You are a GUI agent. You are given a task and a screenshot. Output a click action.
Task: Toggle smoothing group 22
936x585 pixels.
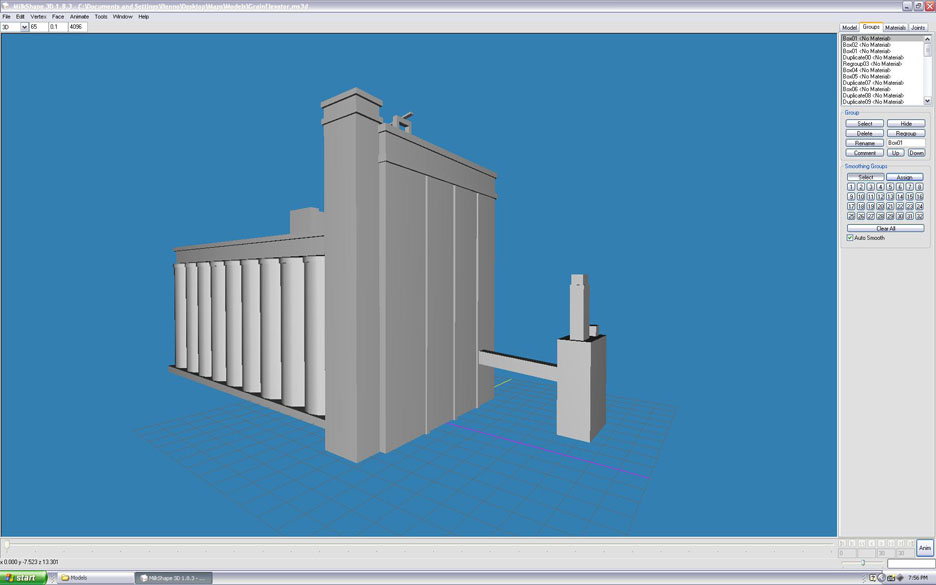pyautogui.click(x=900, y=207)
